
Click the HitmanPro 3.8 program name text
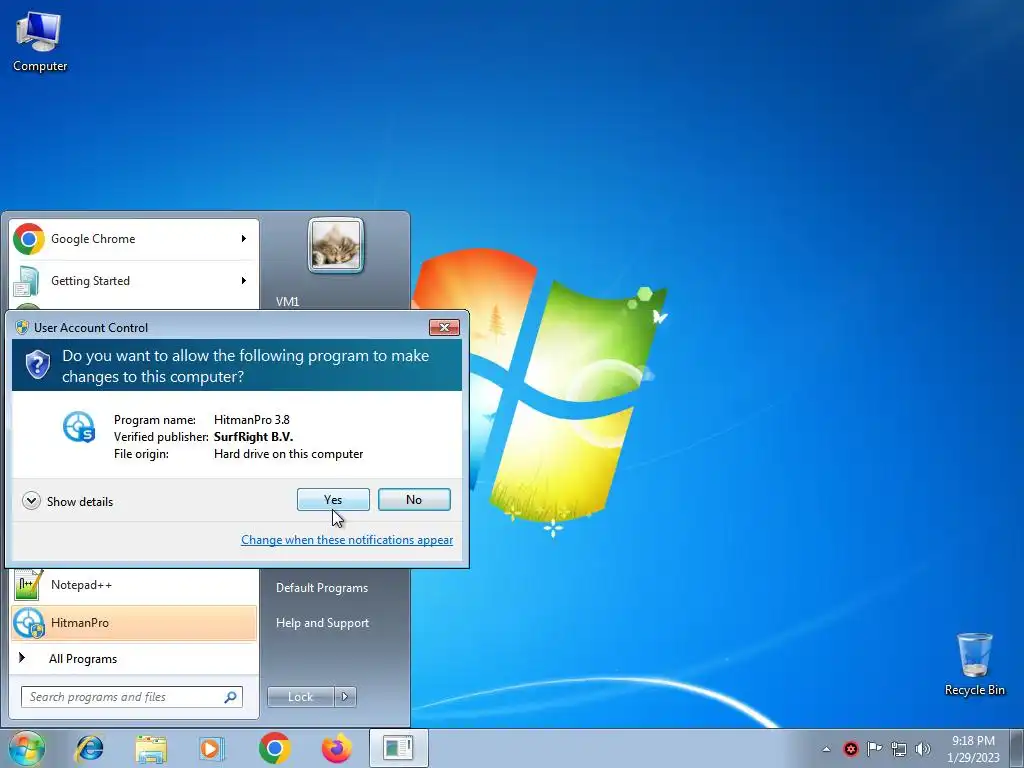(x=251, y=420)
